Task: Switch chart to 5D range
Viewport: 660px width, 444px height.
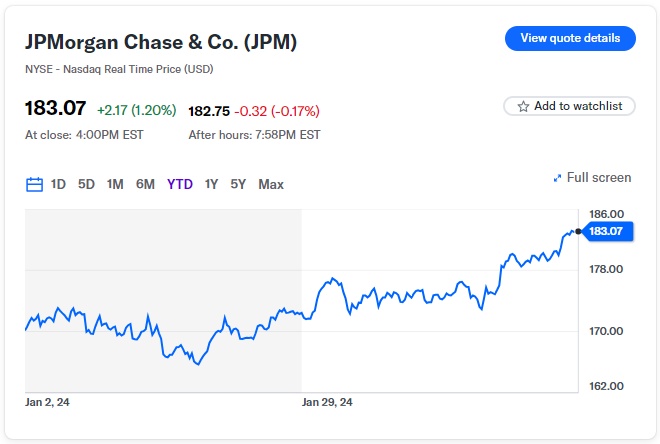Action: 86,184
